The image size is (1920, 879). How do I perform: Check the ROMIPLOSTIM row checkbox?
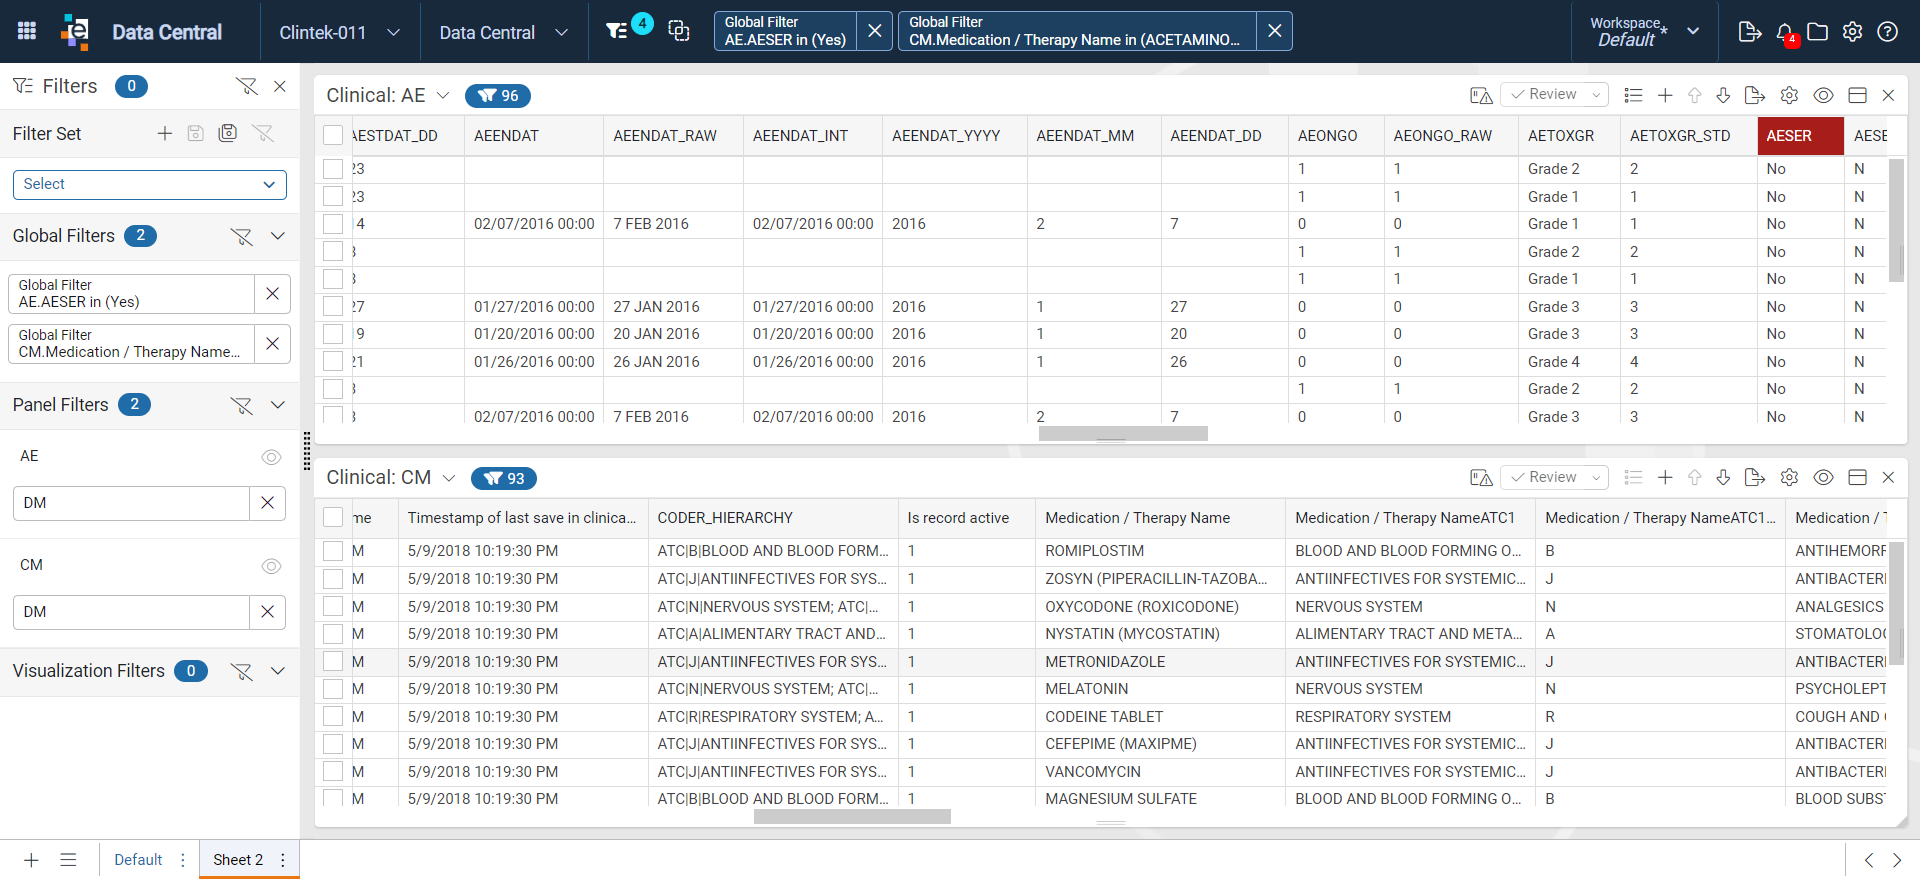pyautogui.click(x=333, y=551)
